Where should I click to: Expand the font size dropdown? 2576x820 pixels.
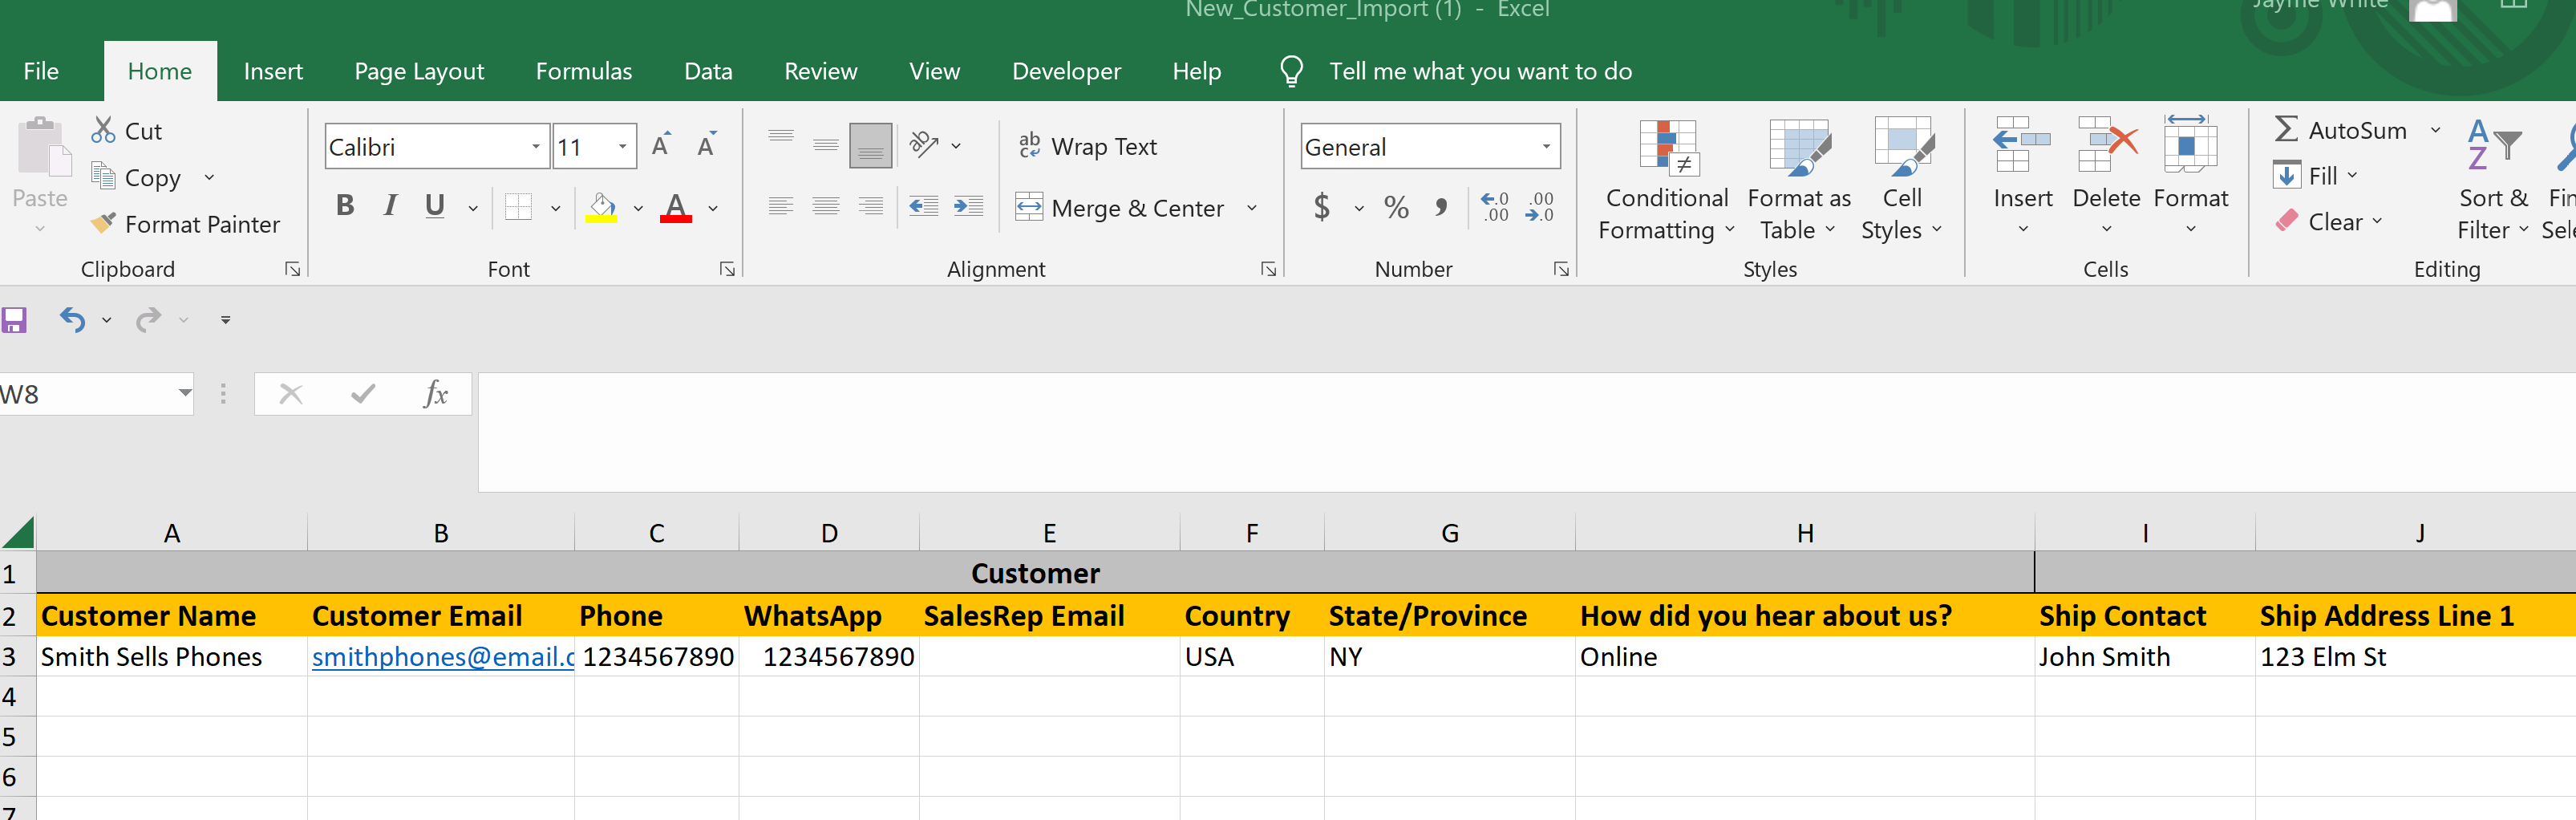tap(623, 147)
